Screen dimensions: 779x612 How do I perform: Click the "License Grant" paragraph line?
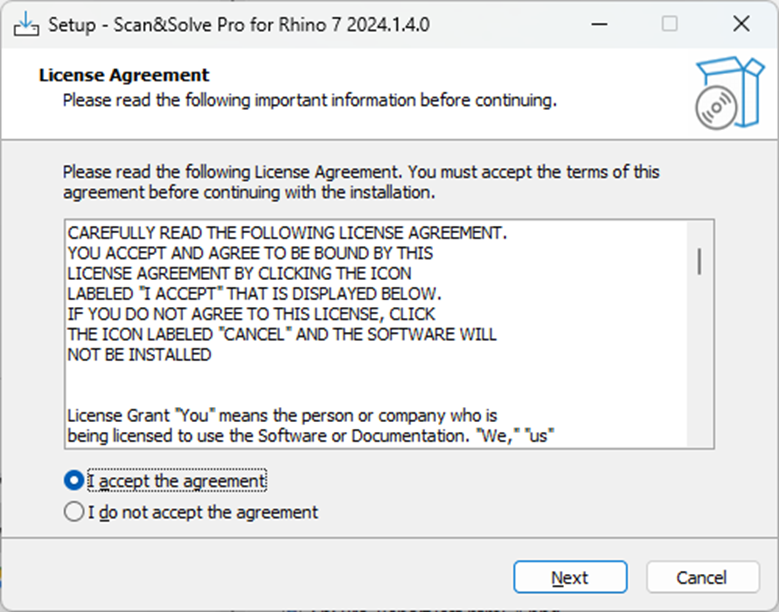tap(282, 415)
